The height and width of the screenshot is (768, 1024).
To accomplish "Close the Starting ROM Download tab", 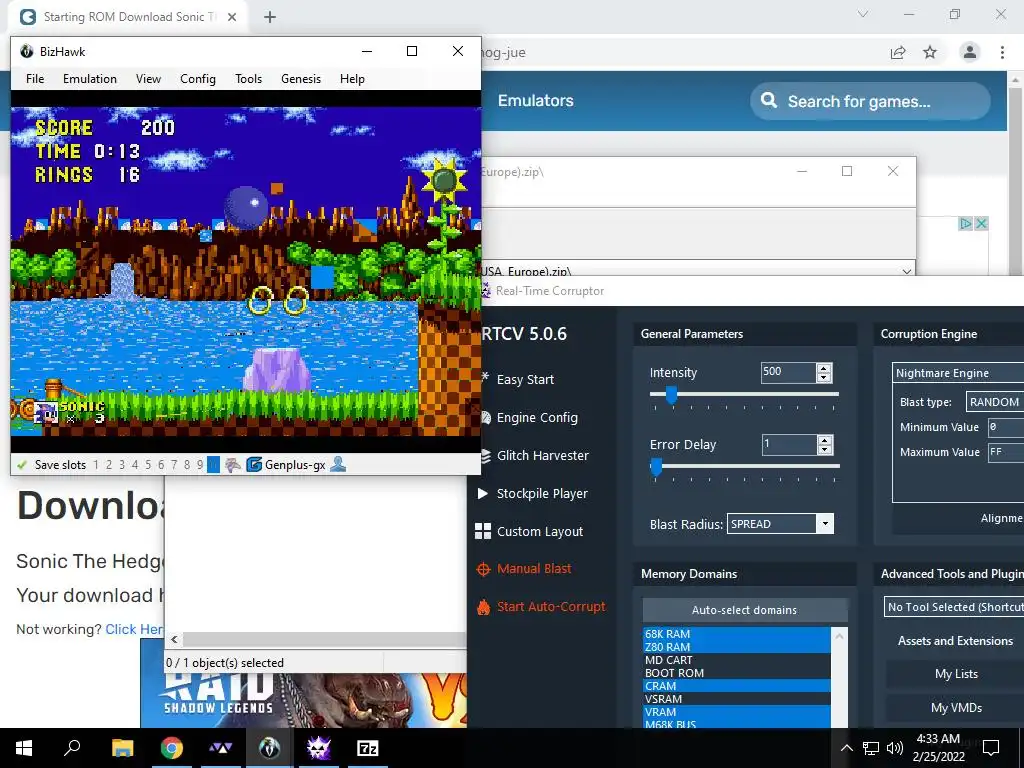I will pyautogui.click(x=232, y=17).
